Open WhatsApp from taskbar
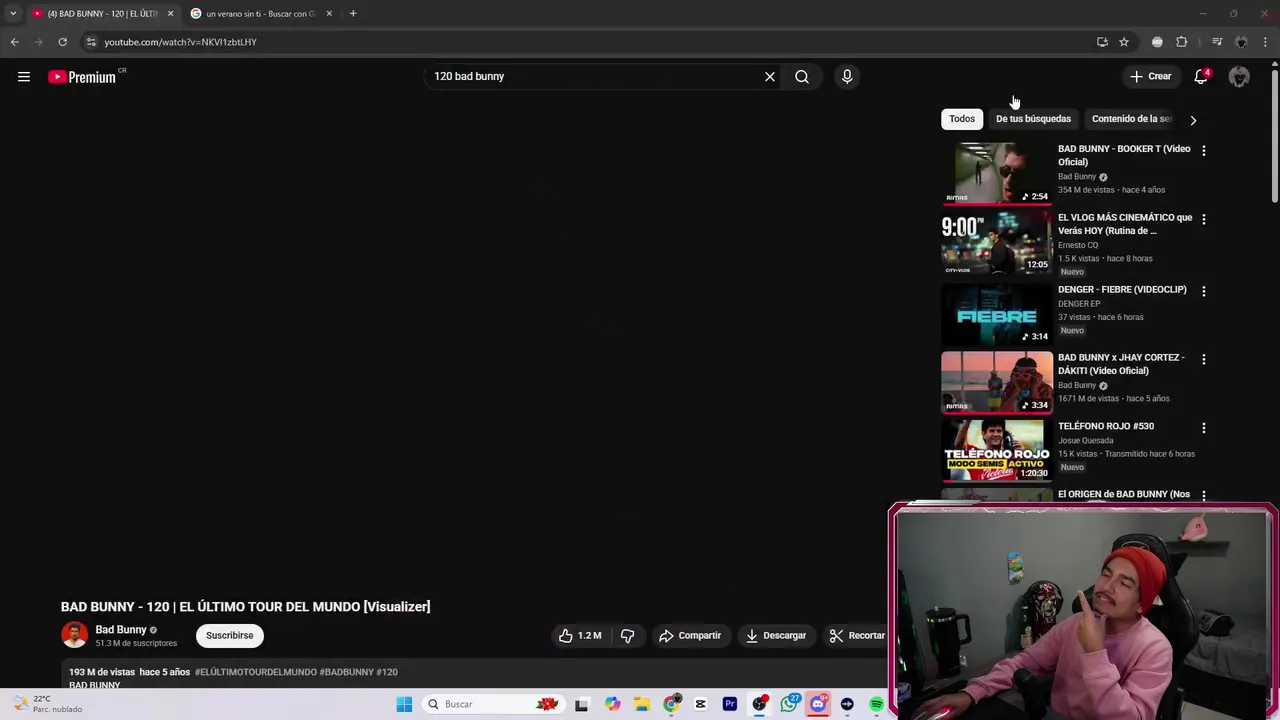 789,704
